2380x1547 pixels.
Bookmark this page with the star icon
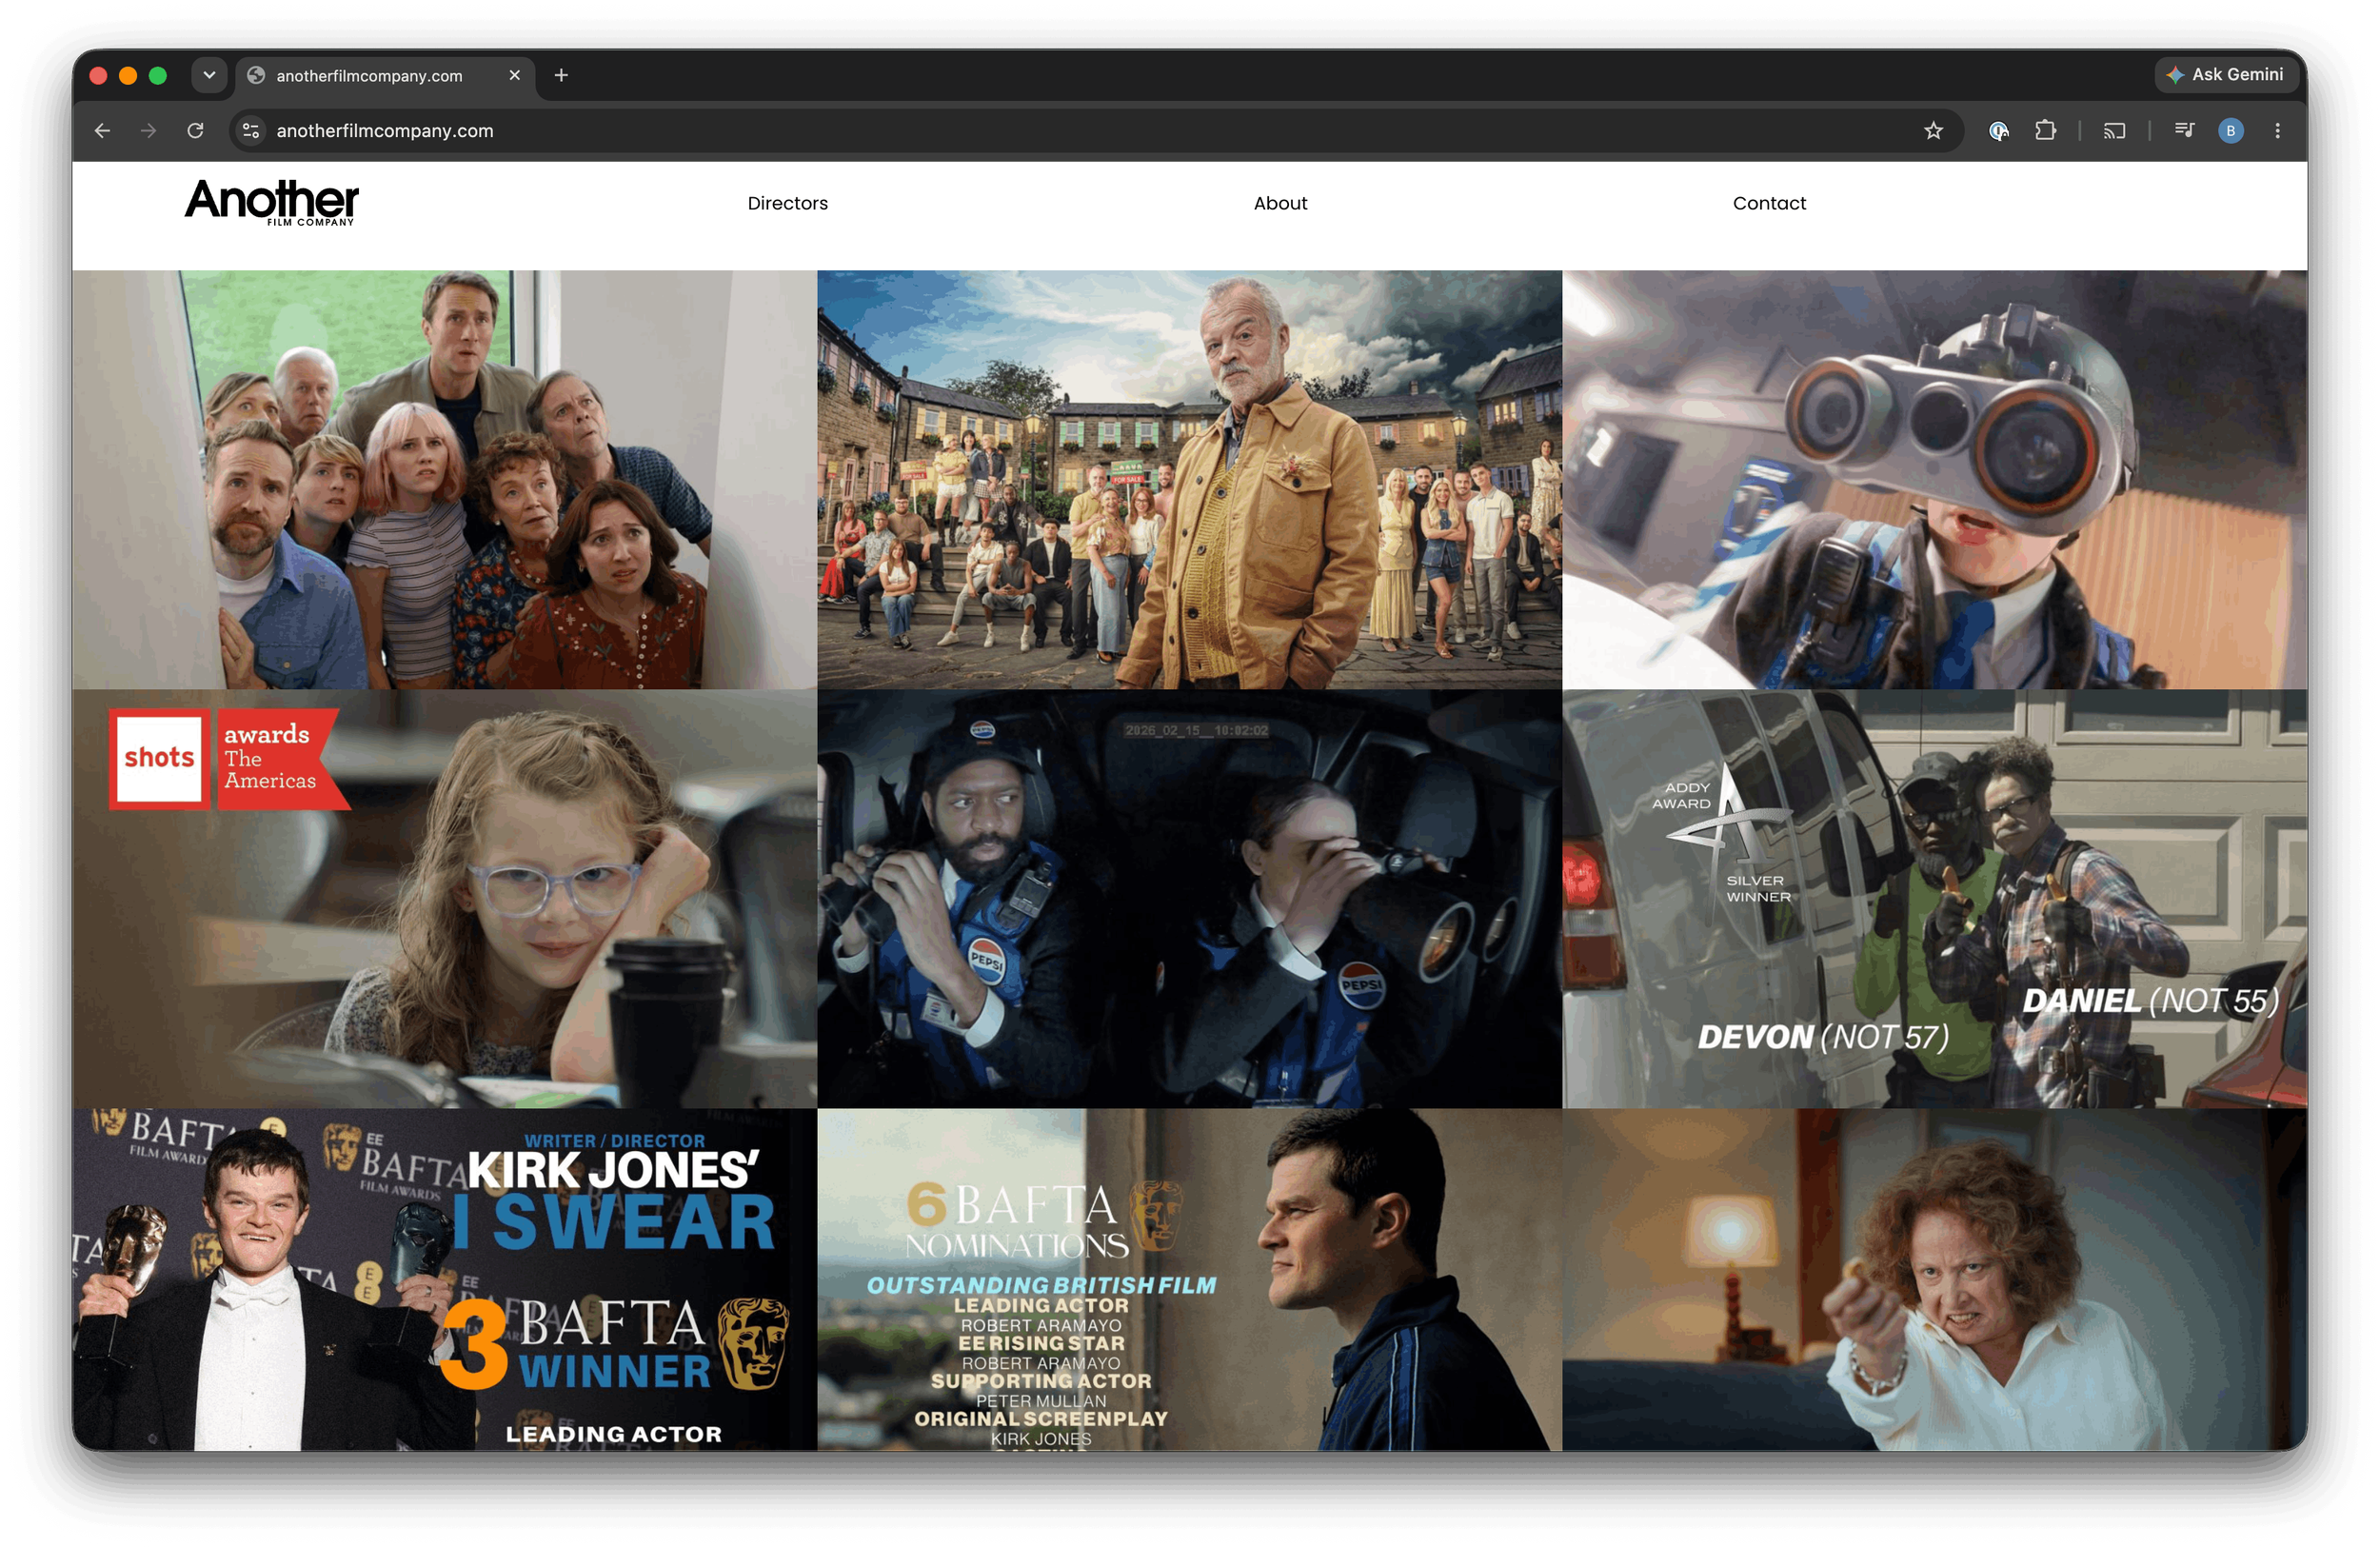[1933, 131]
